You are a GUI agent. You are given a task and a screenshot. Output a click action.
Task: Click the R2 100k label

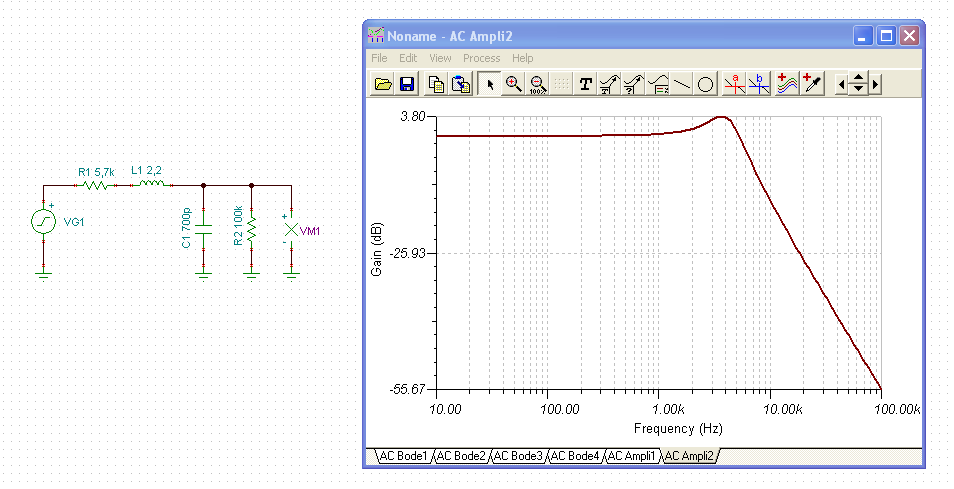(238, 225)
